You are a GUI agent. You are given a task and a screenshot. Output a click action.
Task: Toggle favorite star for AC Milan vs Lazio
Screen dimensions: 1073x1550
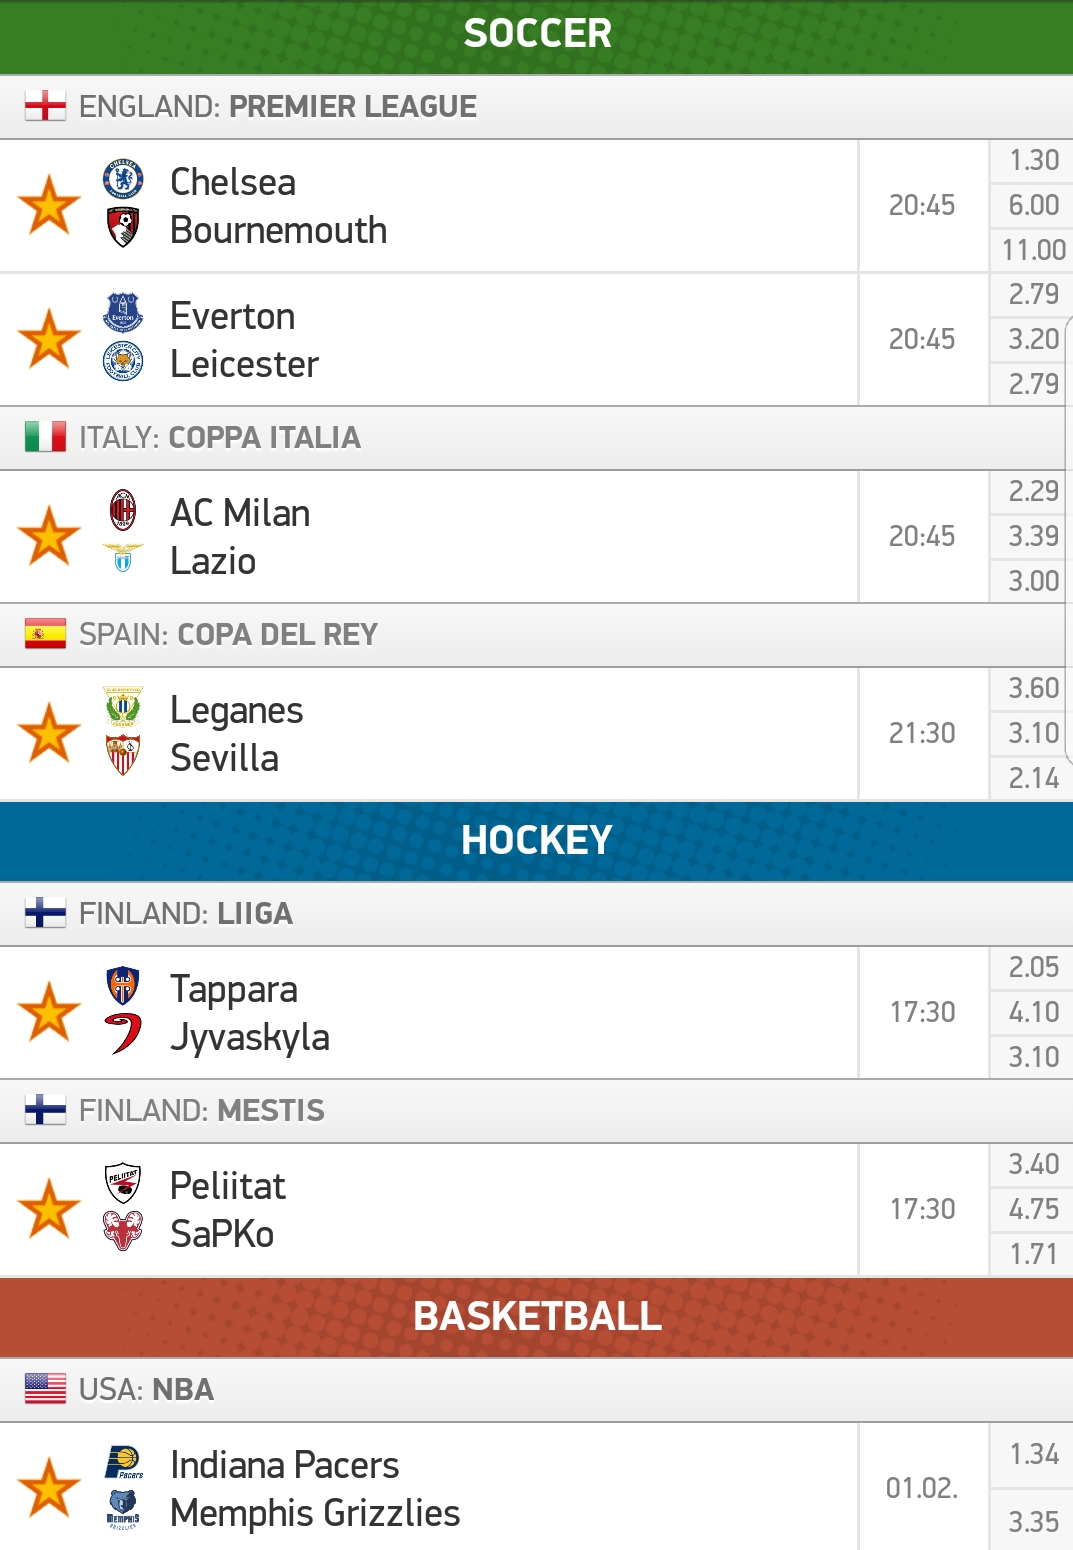[x=49, y=536]
